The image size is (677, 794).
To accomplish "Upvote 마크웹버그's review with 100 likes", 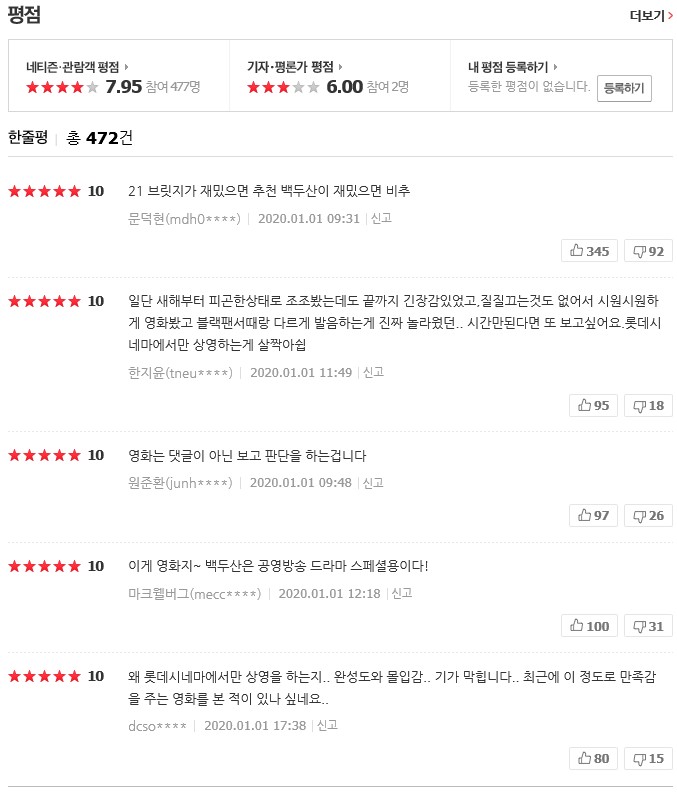I will [x=590, y=626].
